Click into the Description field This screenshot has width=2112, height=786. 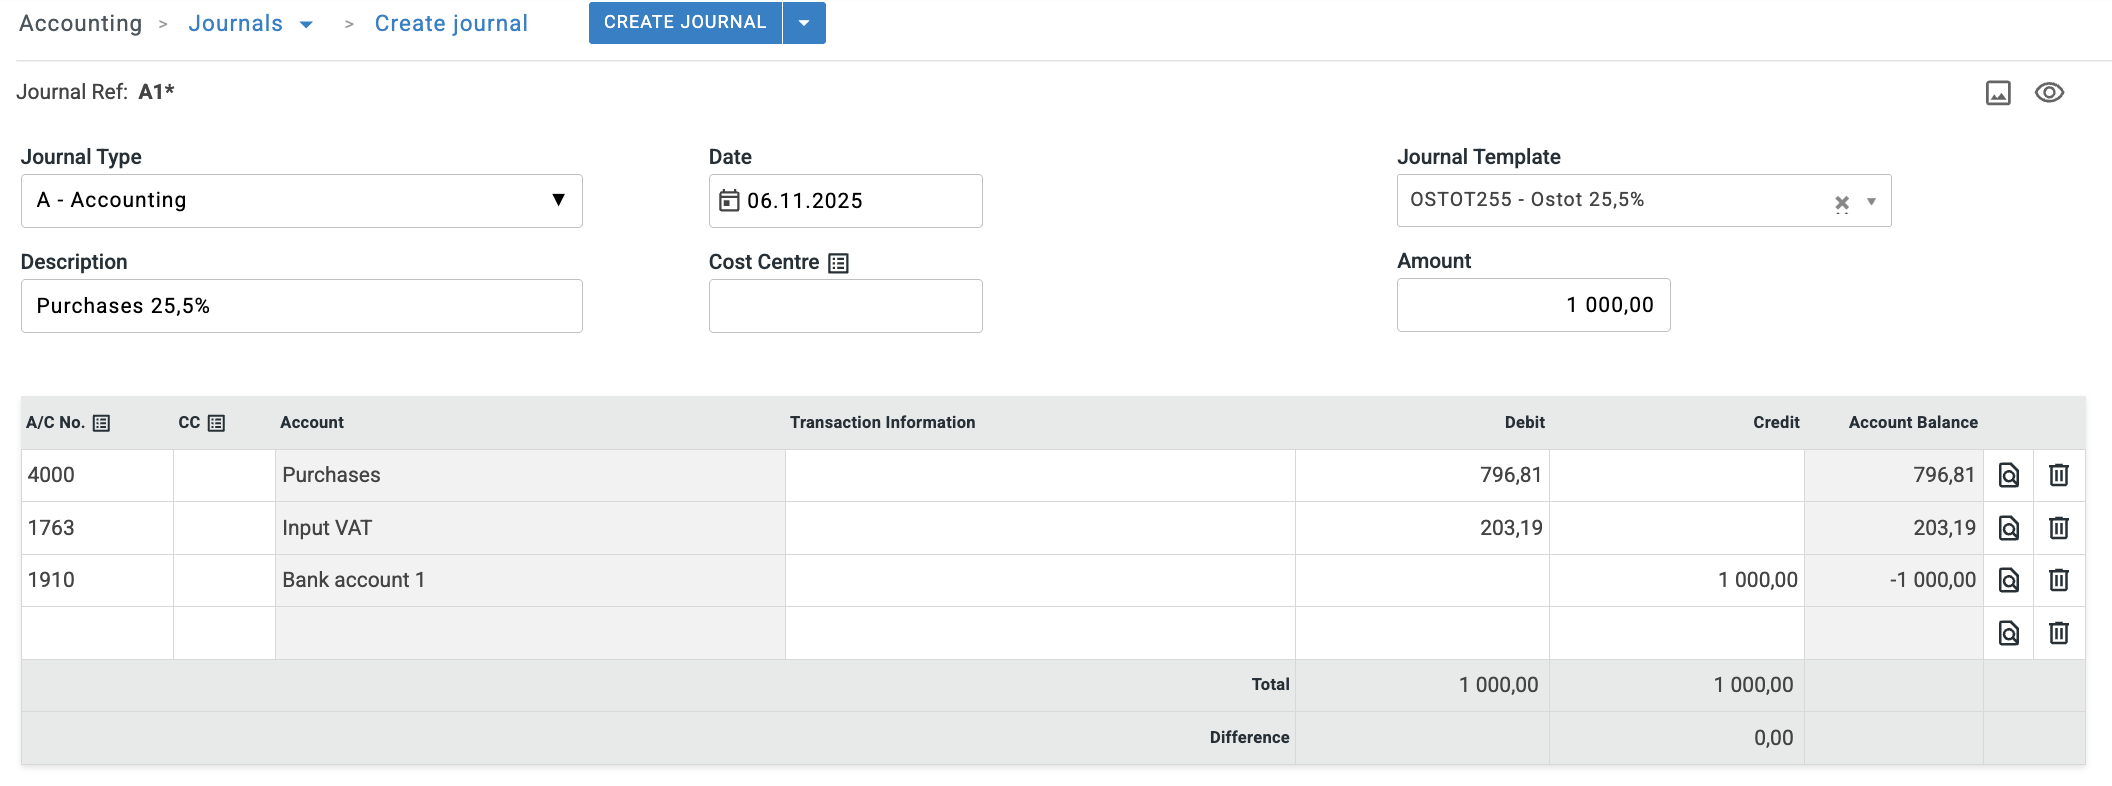(x=301, y=306)
